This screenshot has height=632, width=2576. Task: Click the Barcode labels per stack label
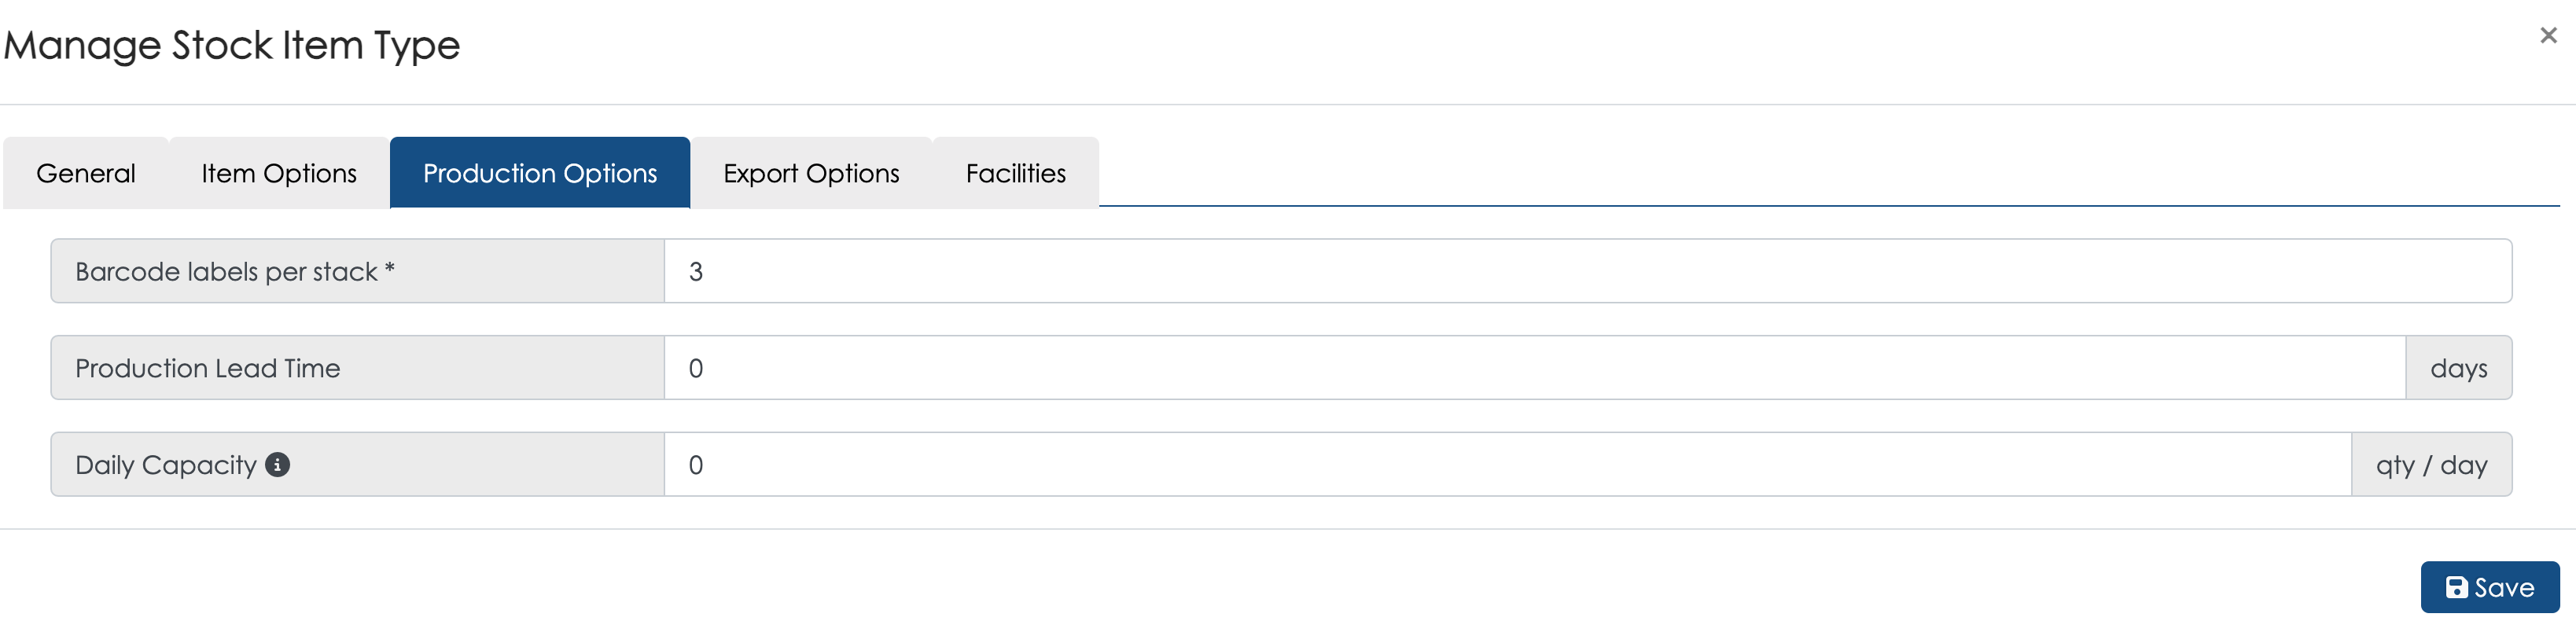(x=226, y=272)
